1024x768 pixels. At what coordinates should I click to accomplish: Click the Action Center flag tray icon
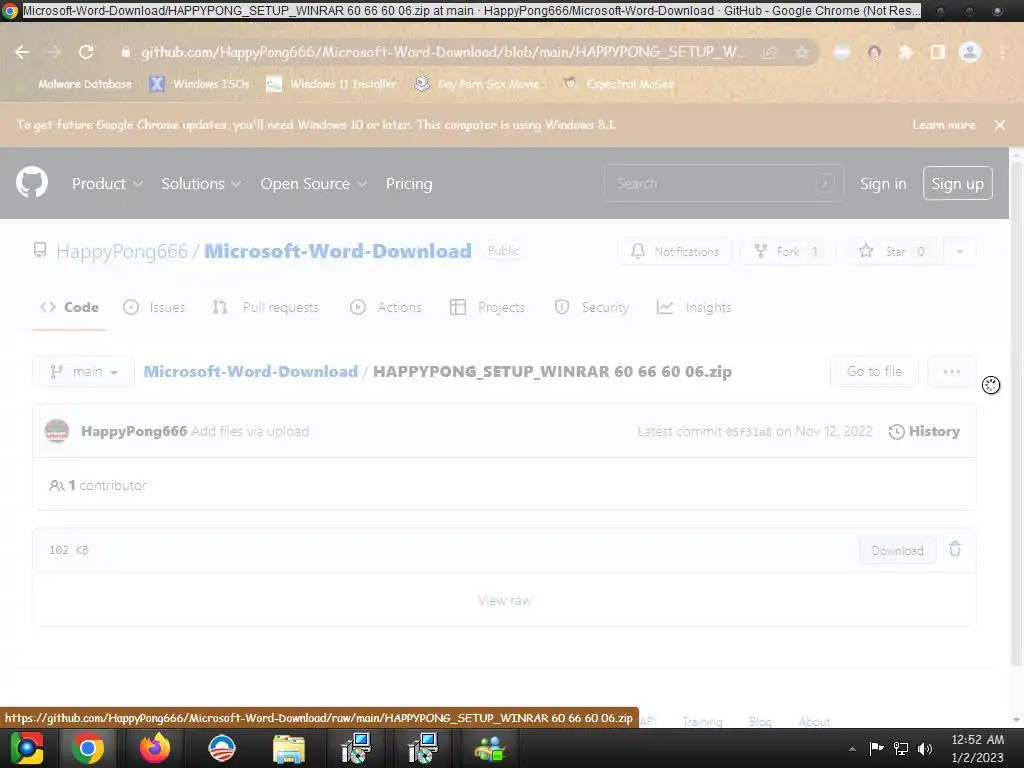coord(876,748)
